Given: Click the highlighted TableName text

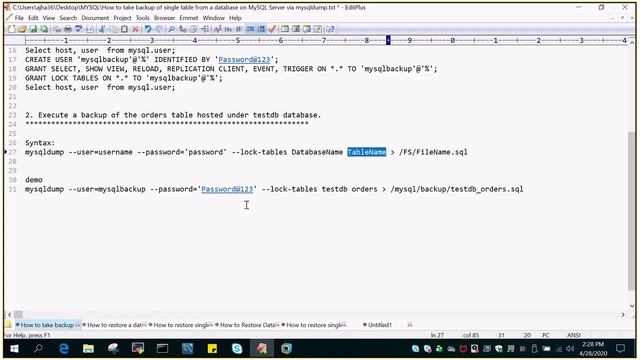Looking at the screenshot, I should coord(367,152).
